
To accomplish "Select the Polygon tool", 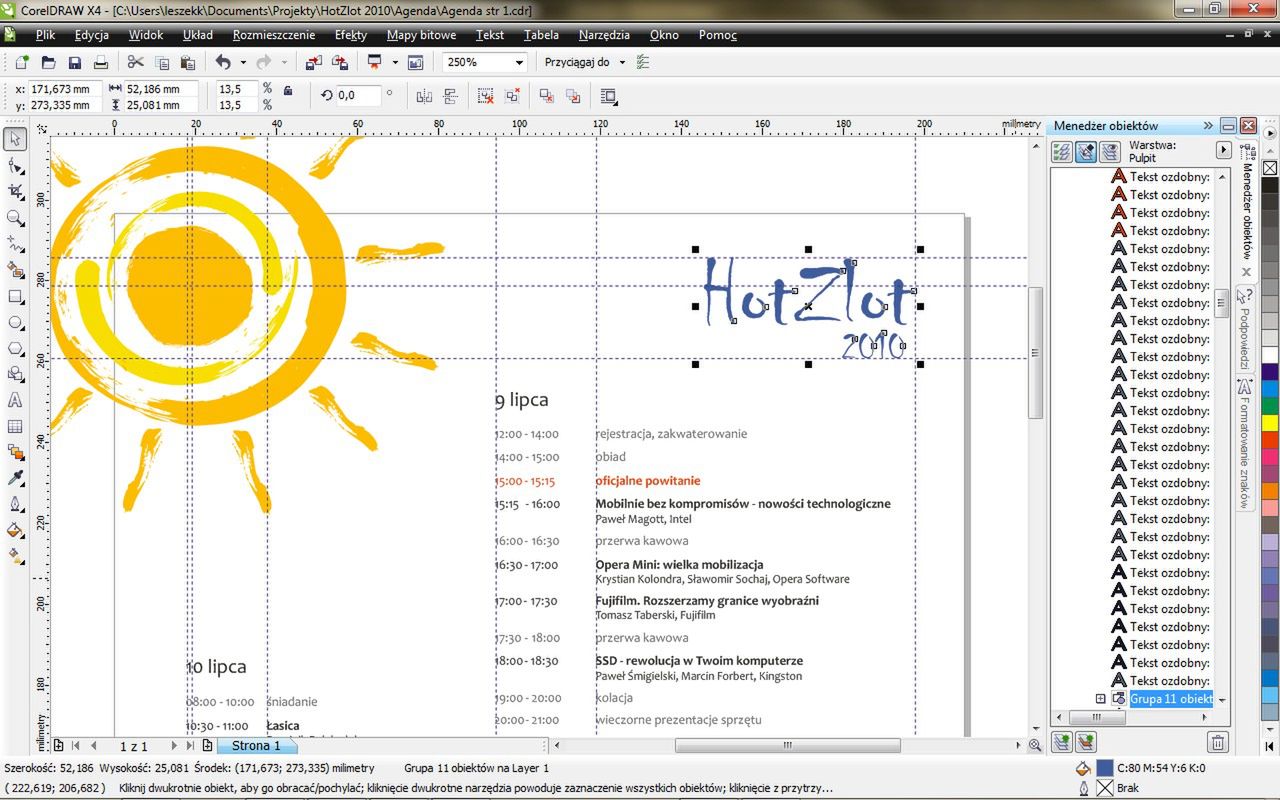I will click(x=15, y=348).
